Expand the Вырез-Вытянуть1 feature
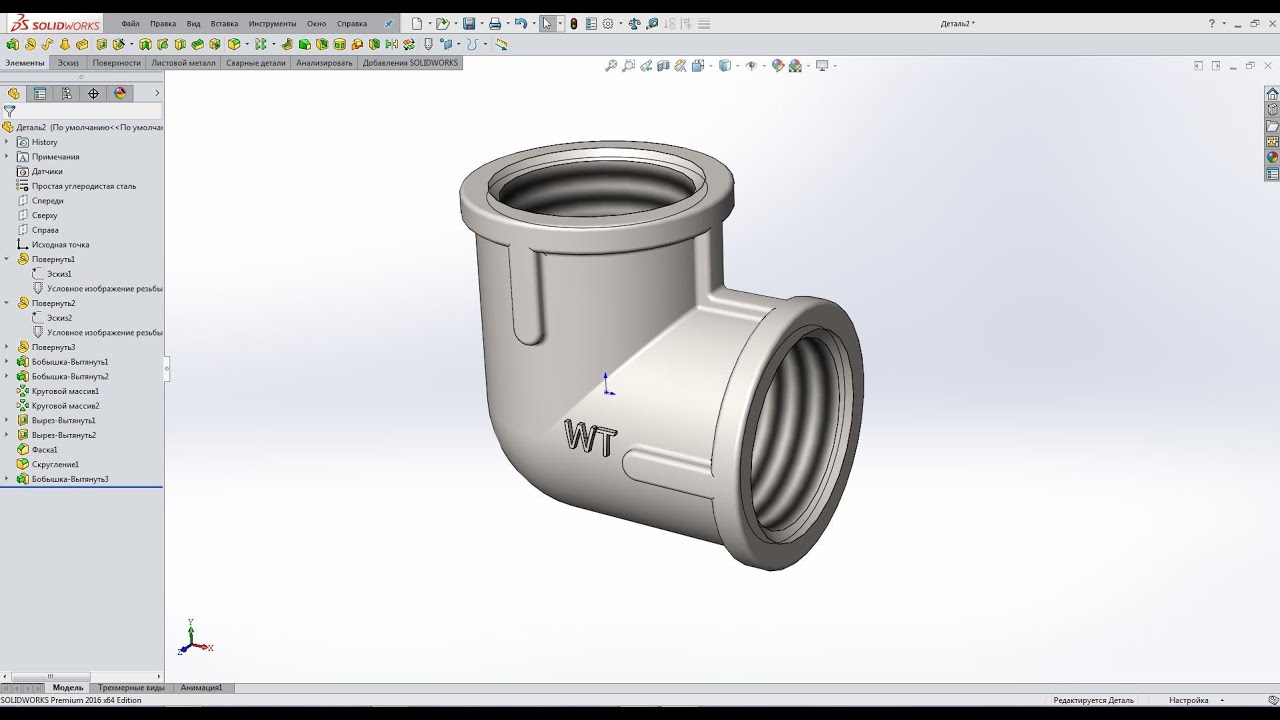This screenshot has width=1280, height=720. [x=7, y=420]
